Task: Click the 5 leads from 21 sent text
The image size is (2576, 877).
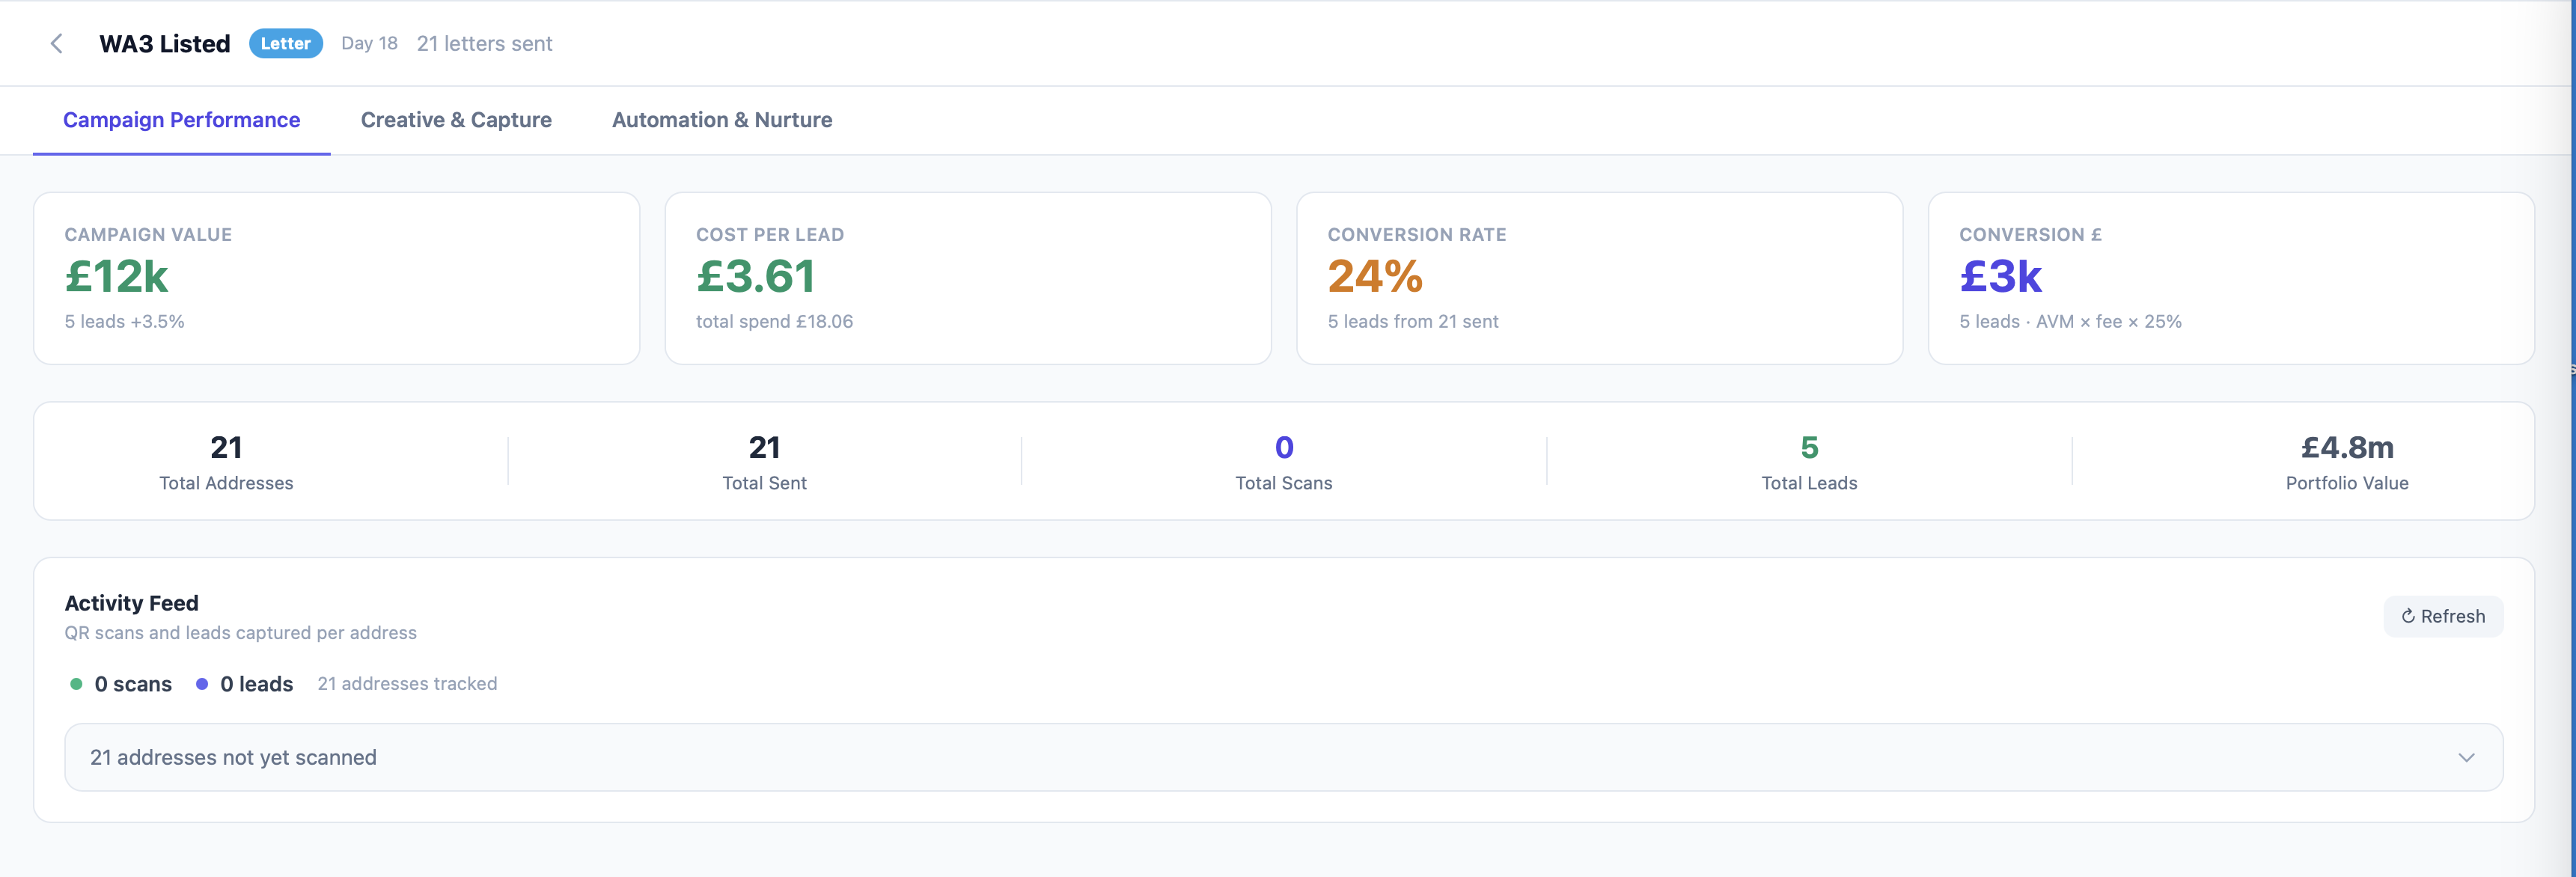Action: click(x=1413, y=321)
